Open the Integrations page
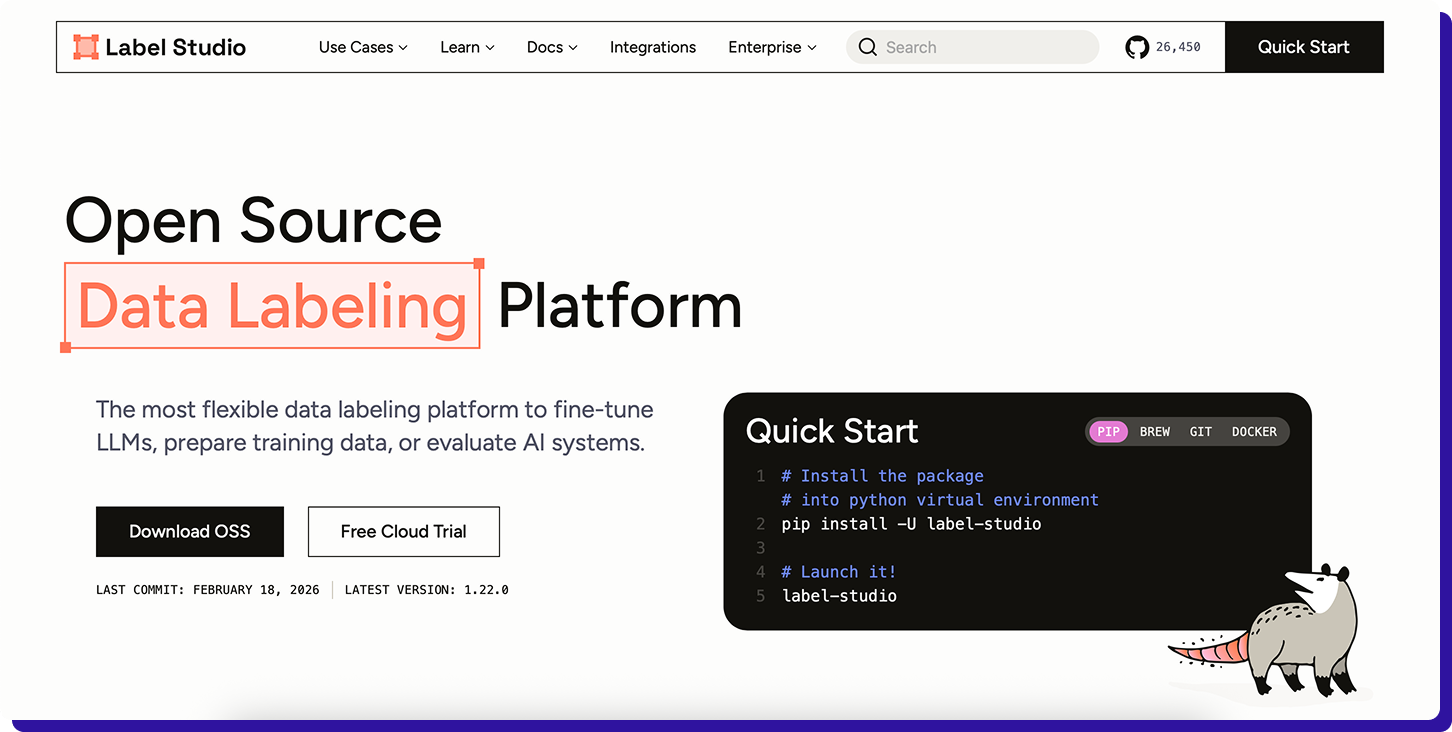The image size is (1452, 732). point(653,47)
